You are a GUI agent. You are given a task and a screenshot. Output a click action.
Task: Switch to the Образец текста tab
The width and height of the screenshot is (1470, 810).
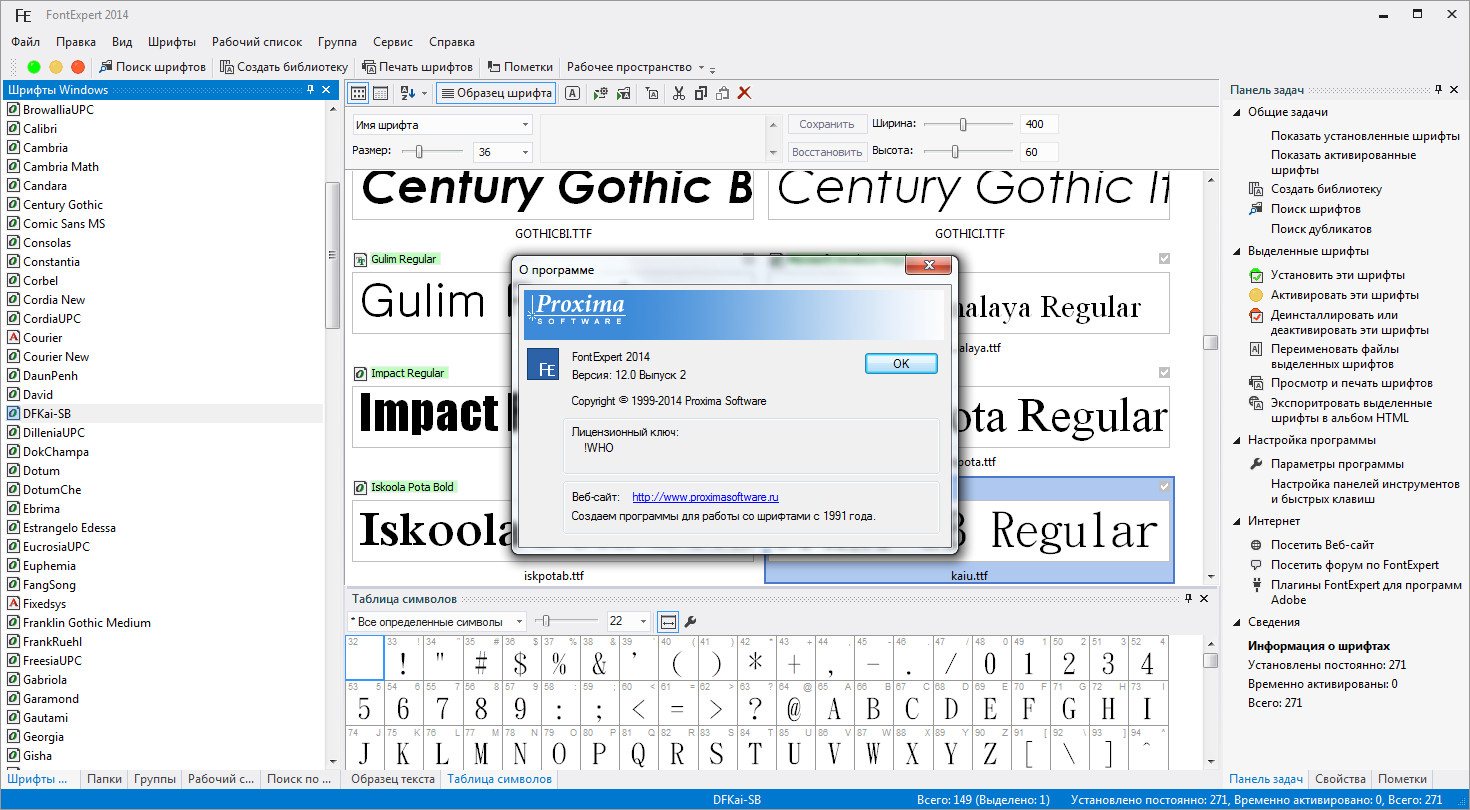point(391,779)
